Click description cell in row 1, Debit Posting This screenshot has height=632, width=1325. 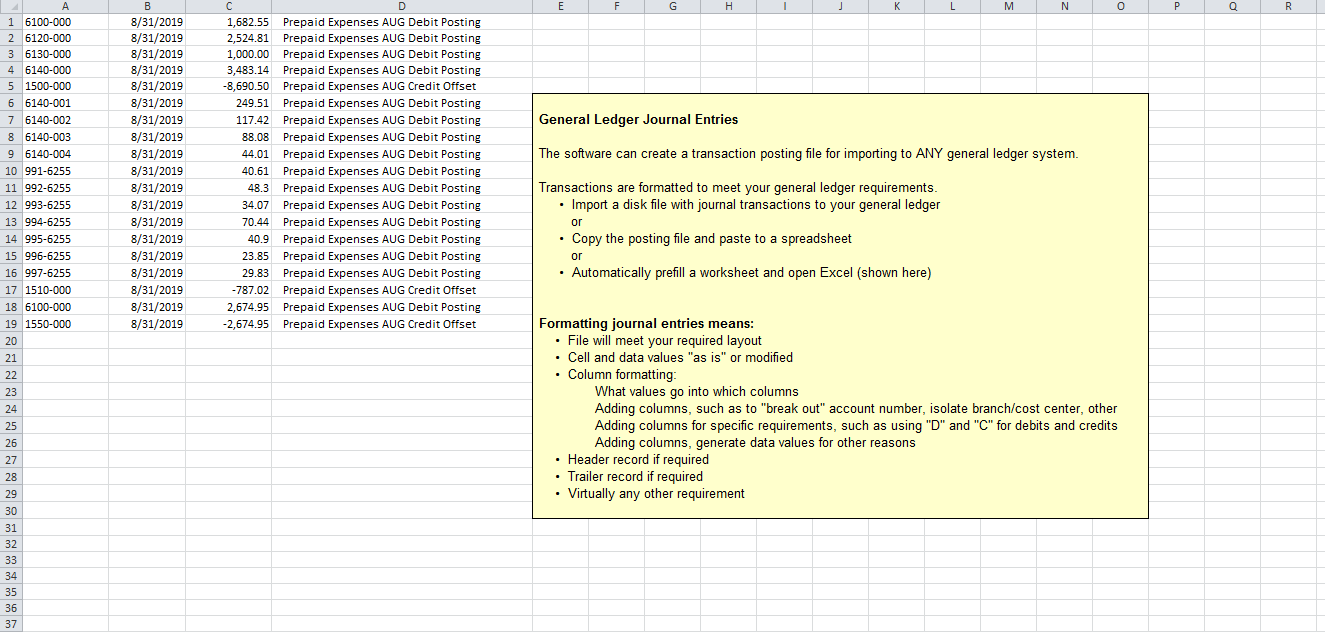pos(402,21)
